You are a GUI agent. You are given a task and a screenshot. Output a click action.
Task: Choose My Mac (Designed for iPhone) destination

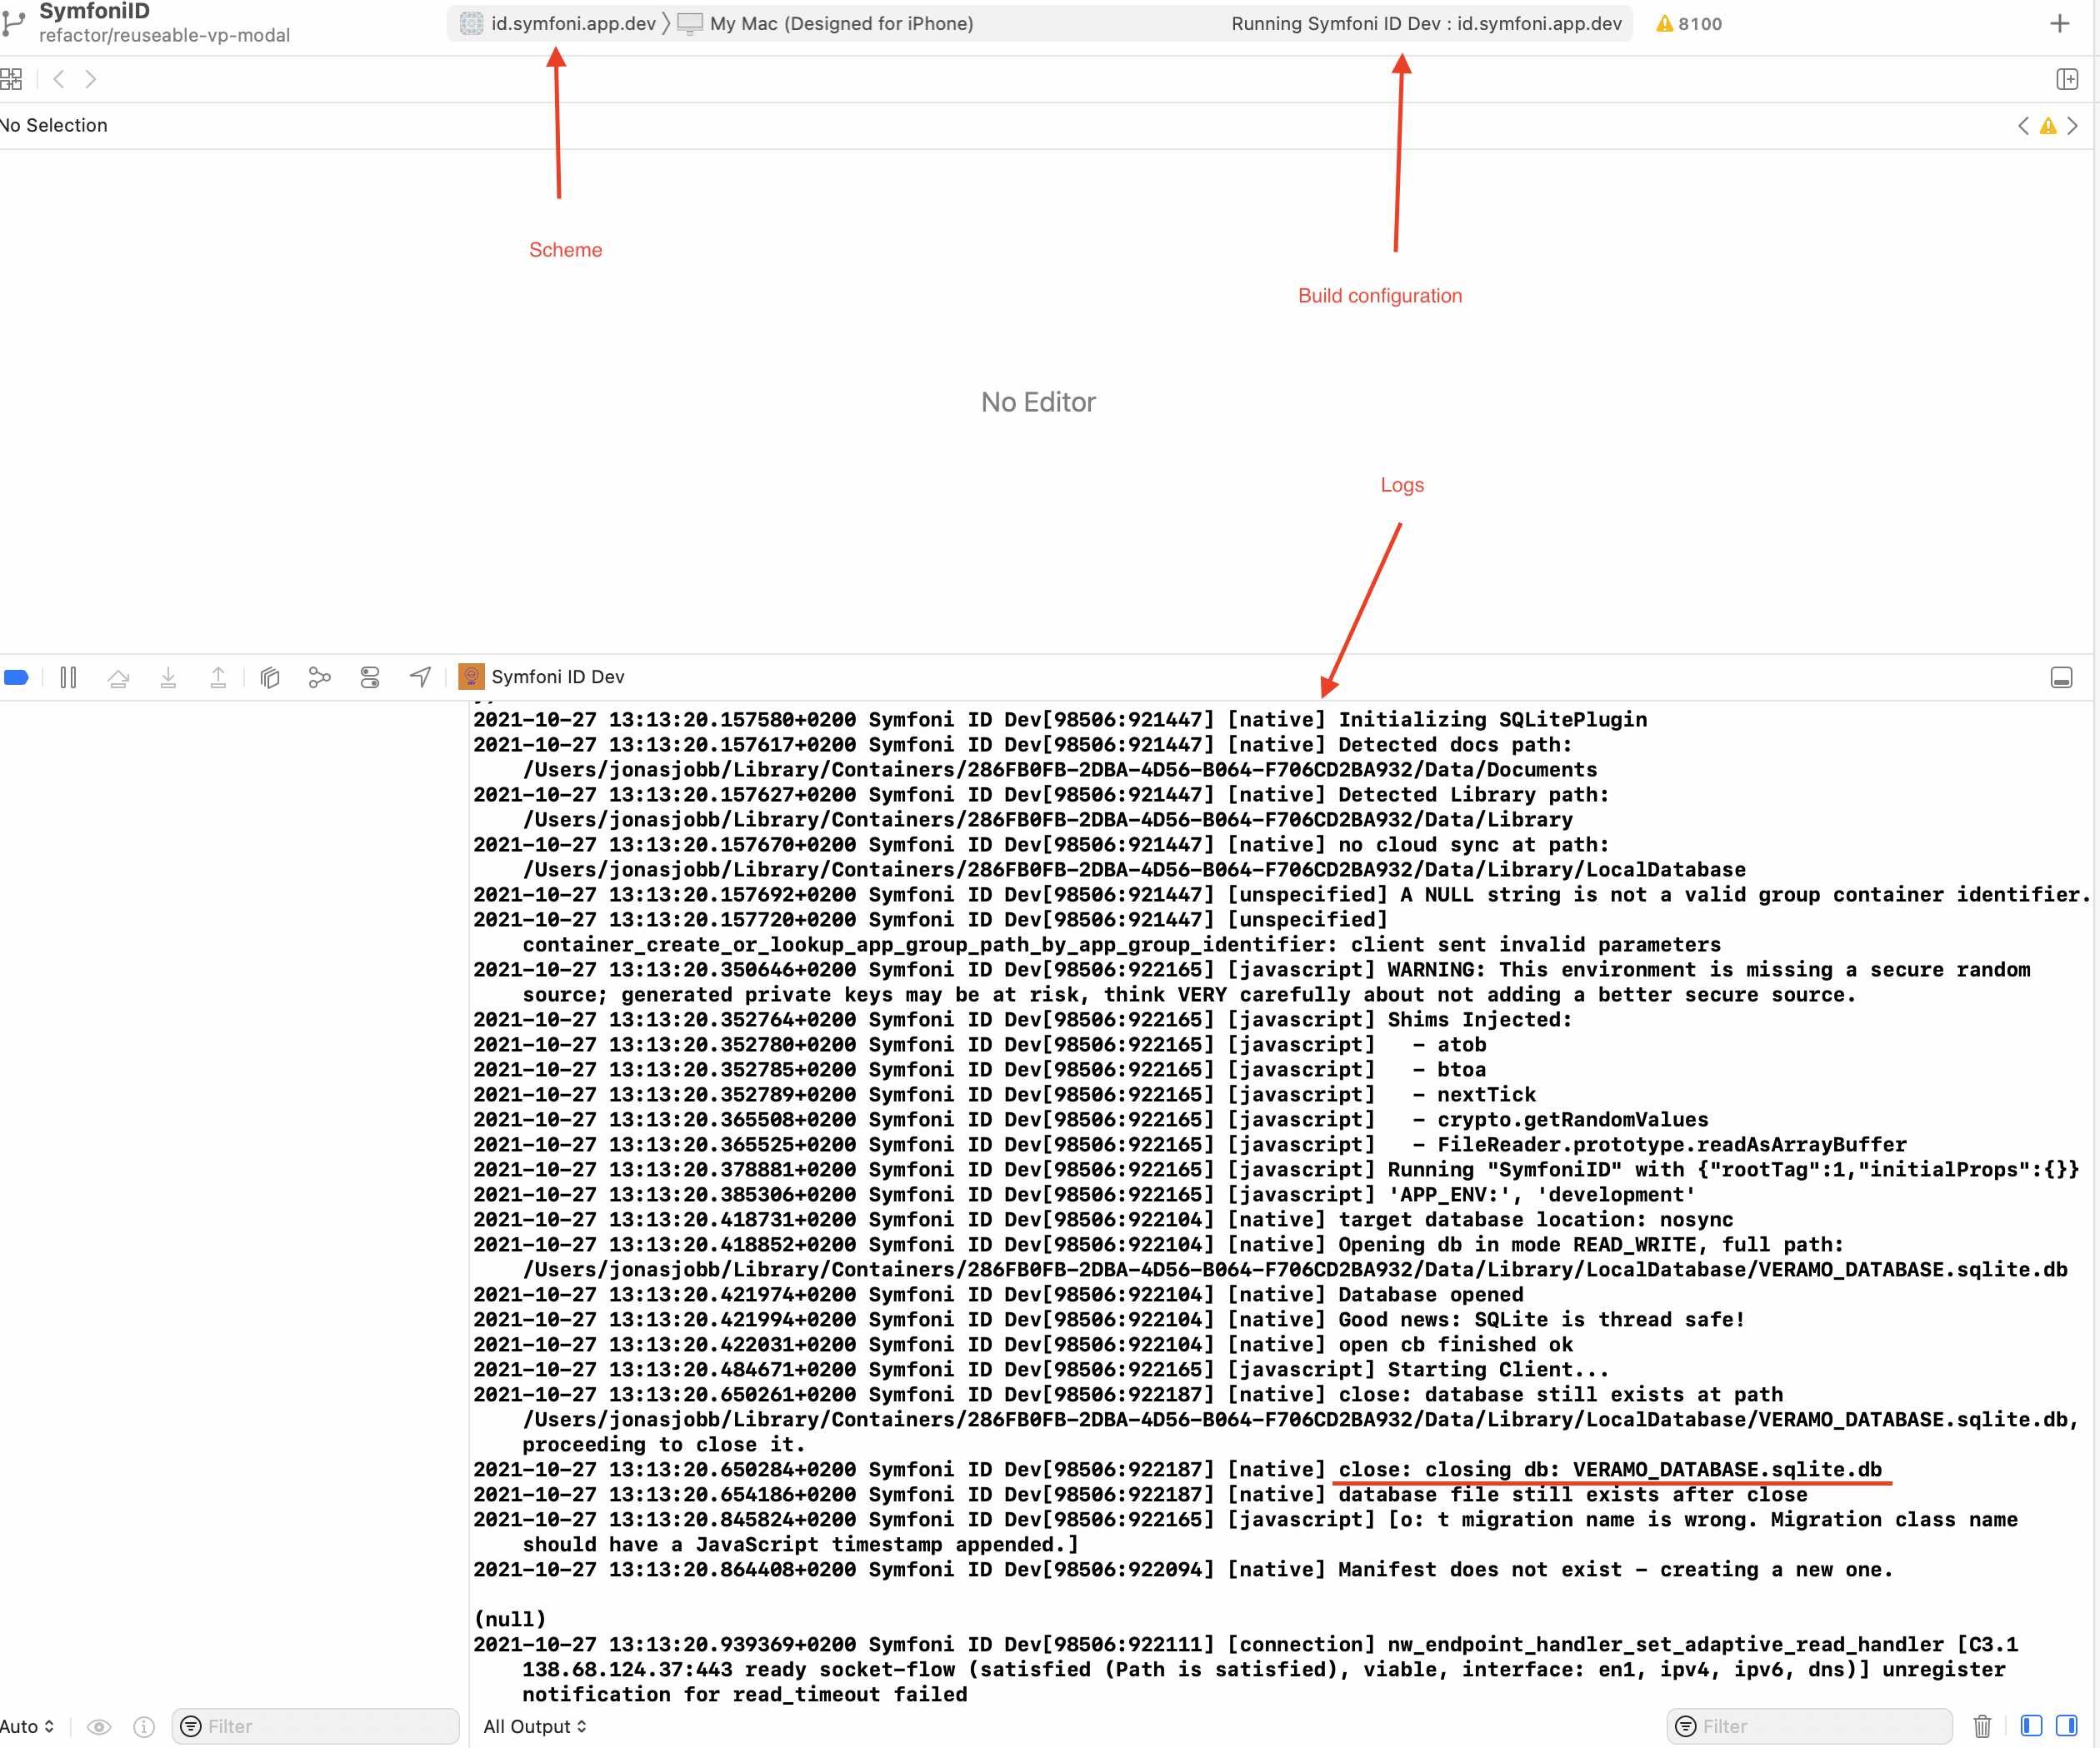pos(825,23)
